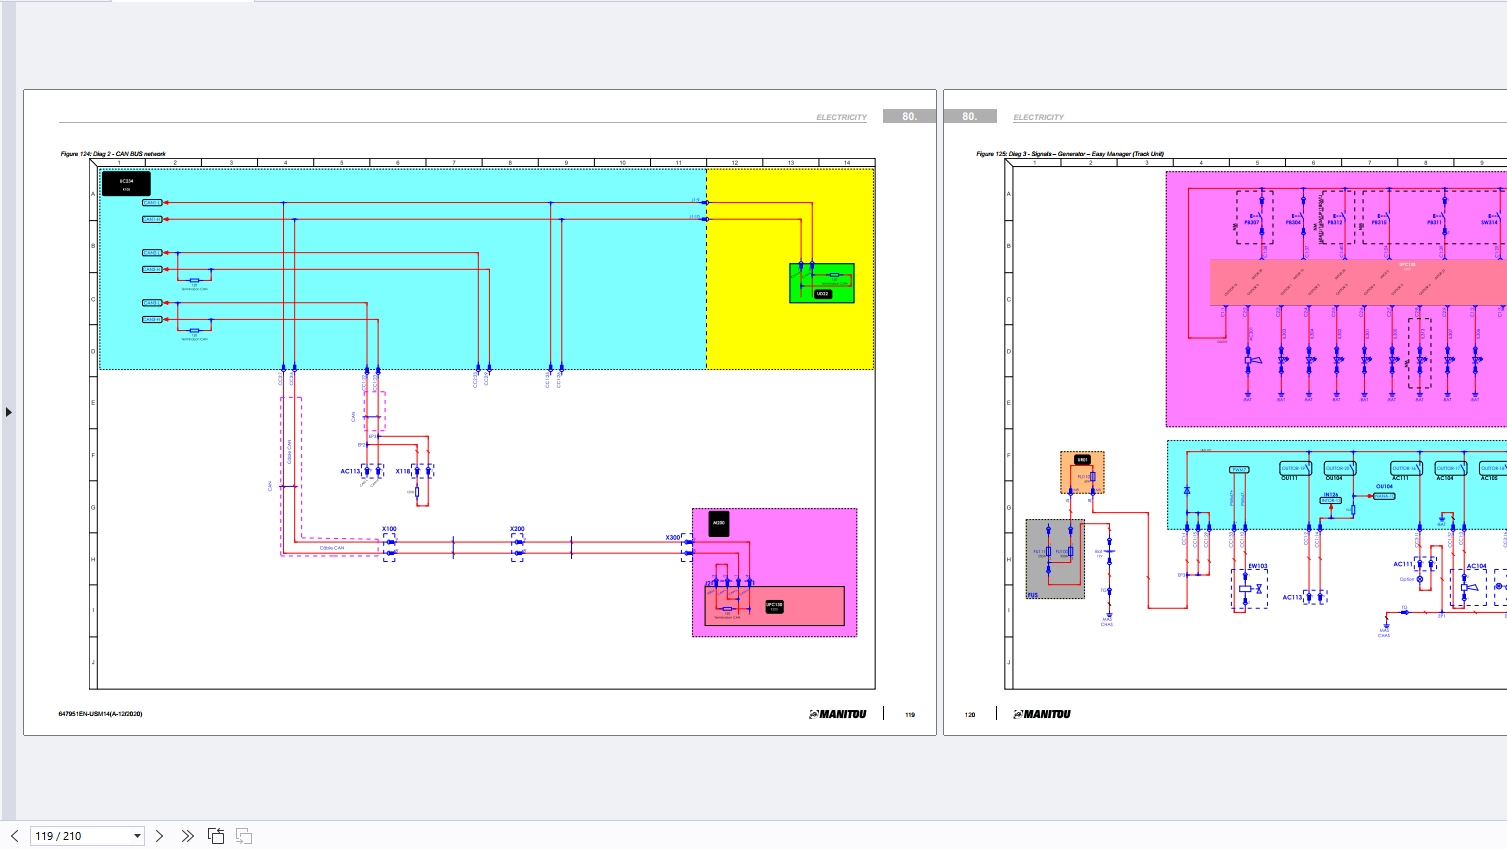Click the X100 connector symbol
Viewport: 1507px width, 849px height.
coord(389,546)
